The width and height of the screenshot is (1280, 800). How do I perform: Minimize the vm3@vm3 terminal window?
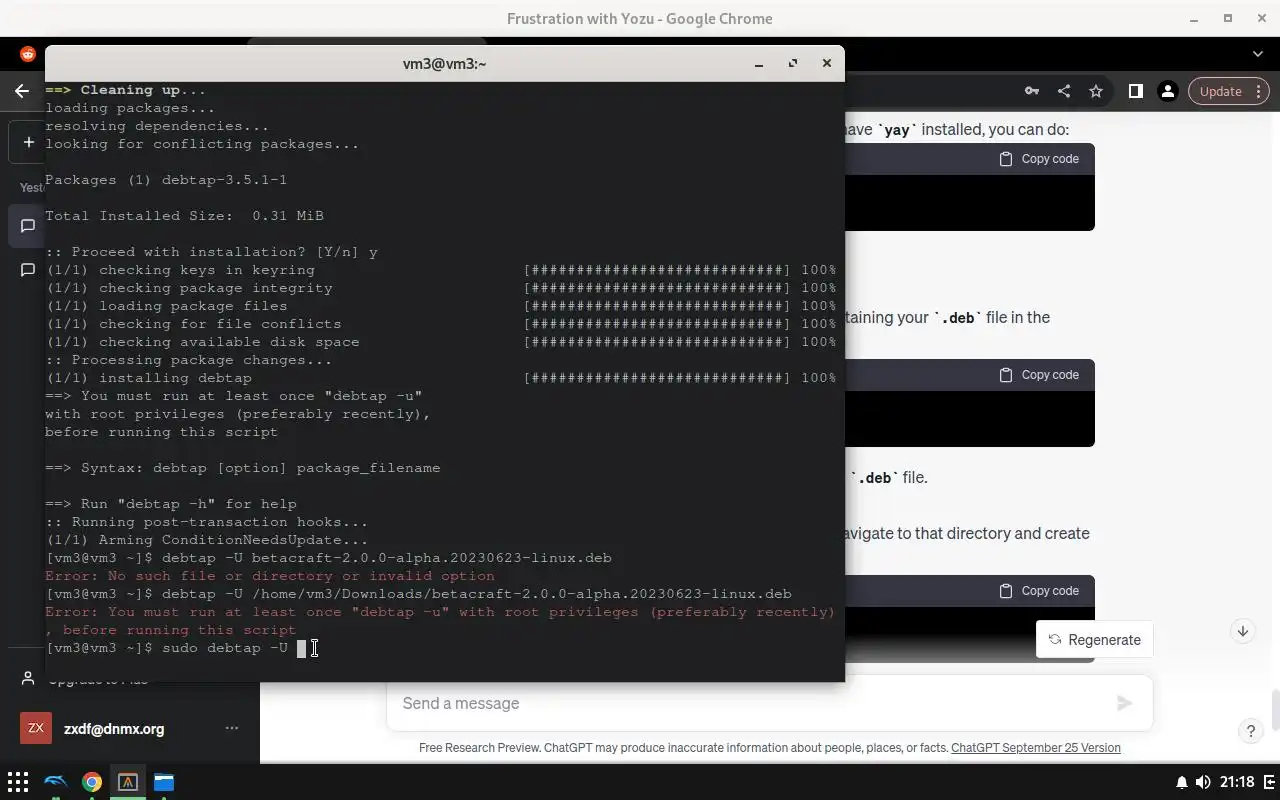(759, 63)
